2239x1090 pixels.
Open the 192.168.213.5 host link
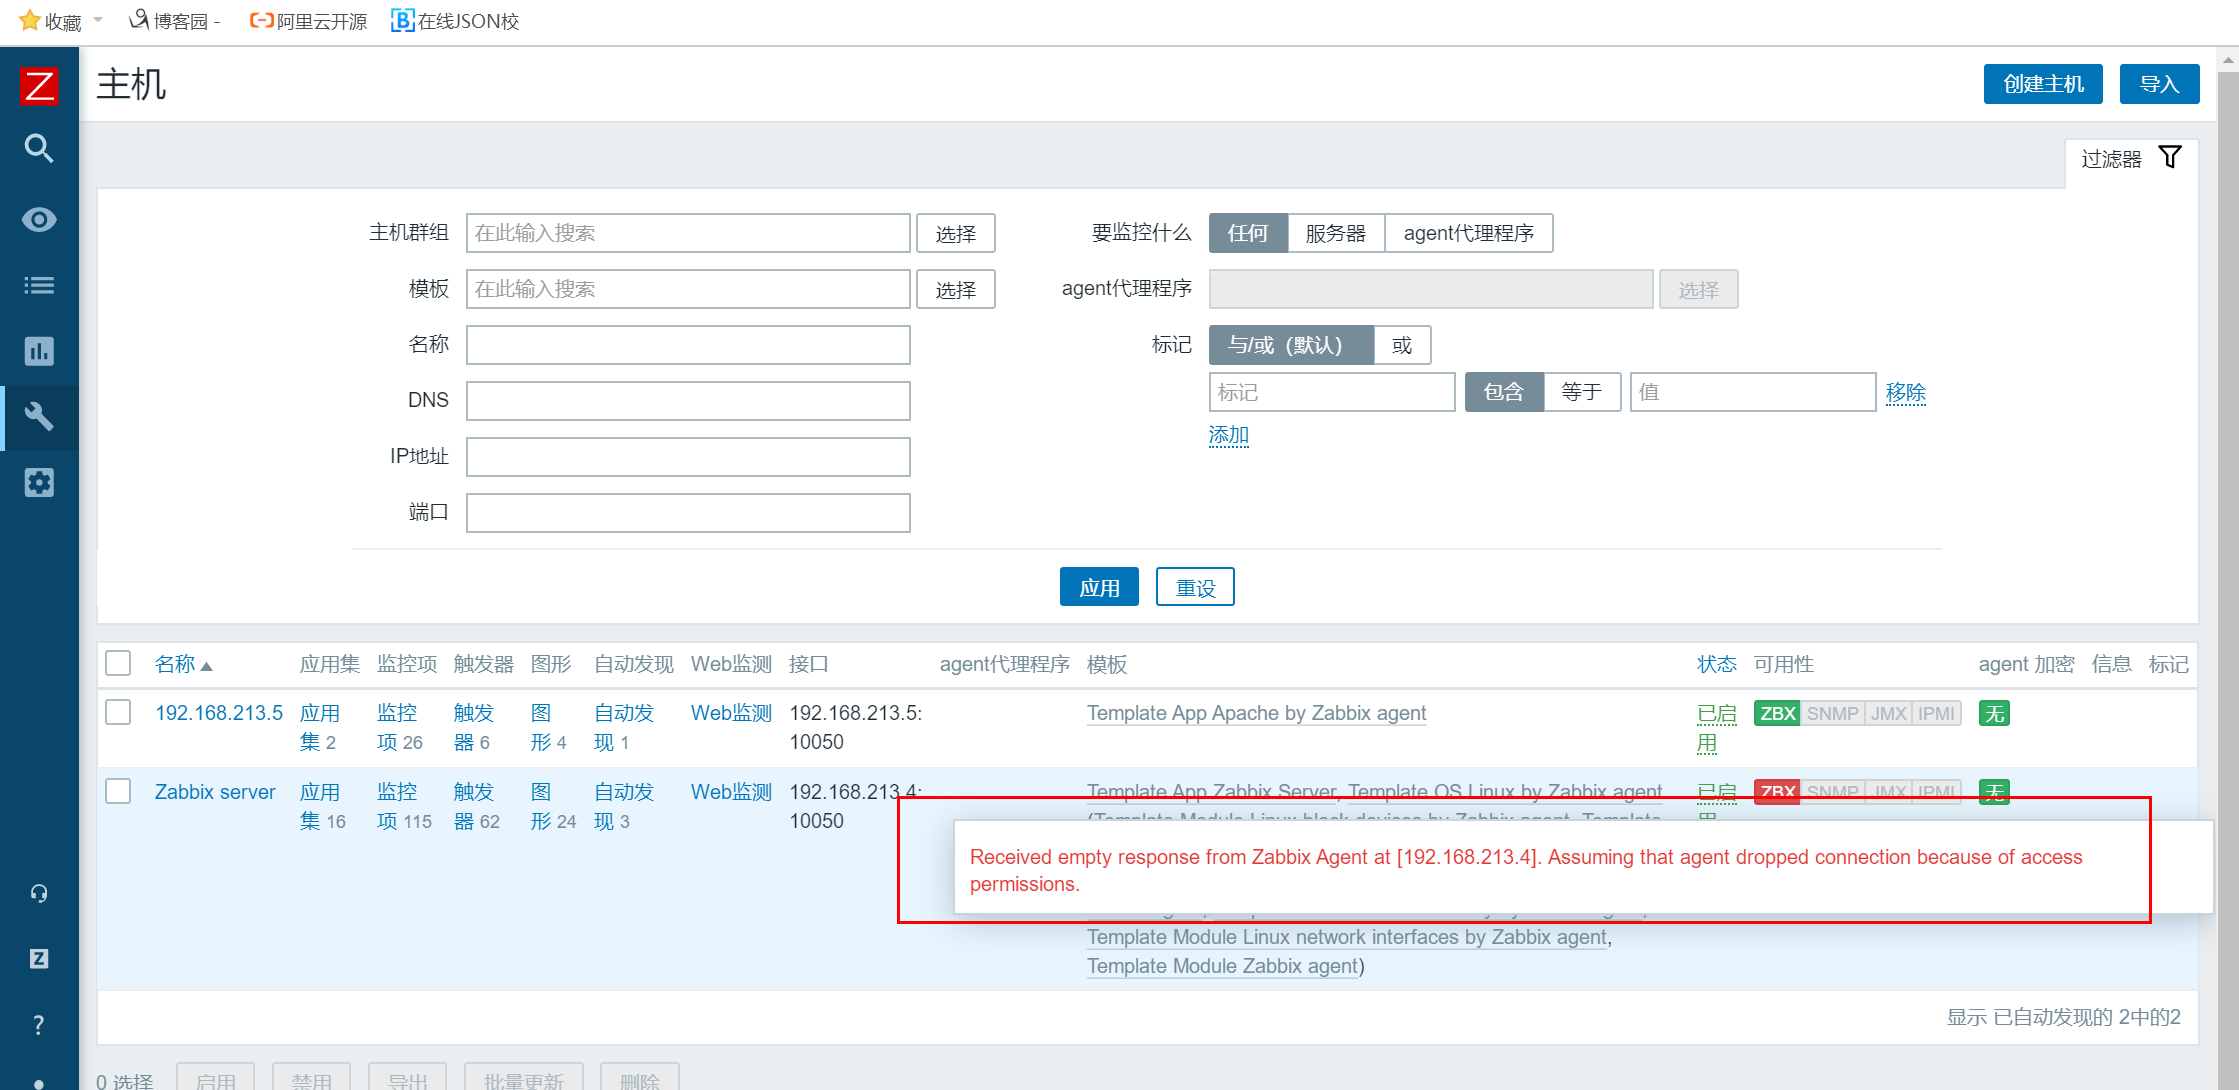tap(219, 713)
